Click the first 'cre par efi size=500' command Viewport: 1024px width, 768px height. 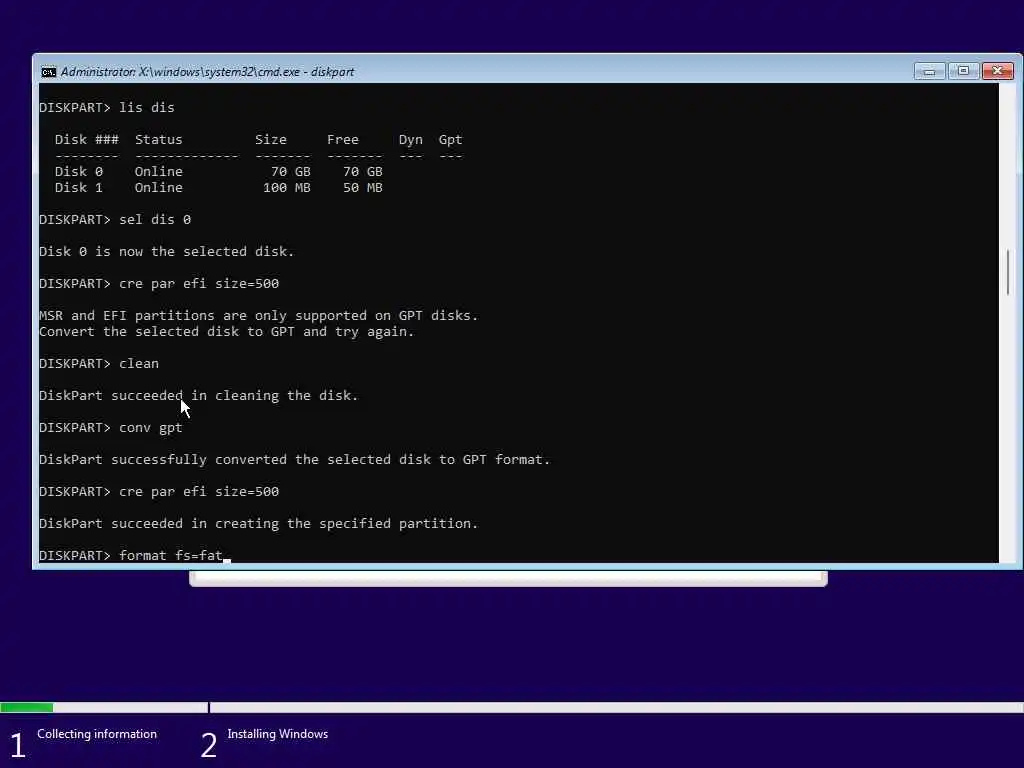point(199,283)
